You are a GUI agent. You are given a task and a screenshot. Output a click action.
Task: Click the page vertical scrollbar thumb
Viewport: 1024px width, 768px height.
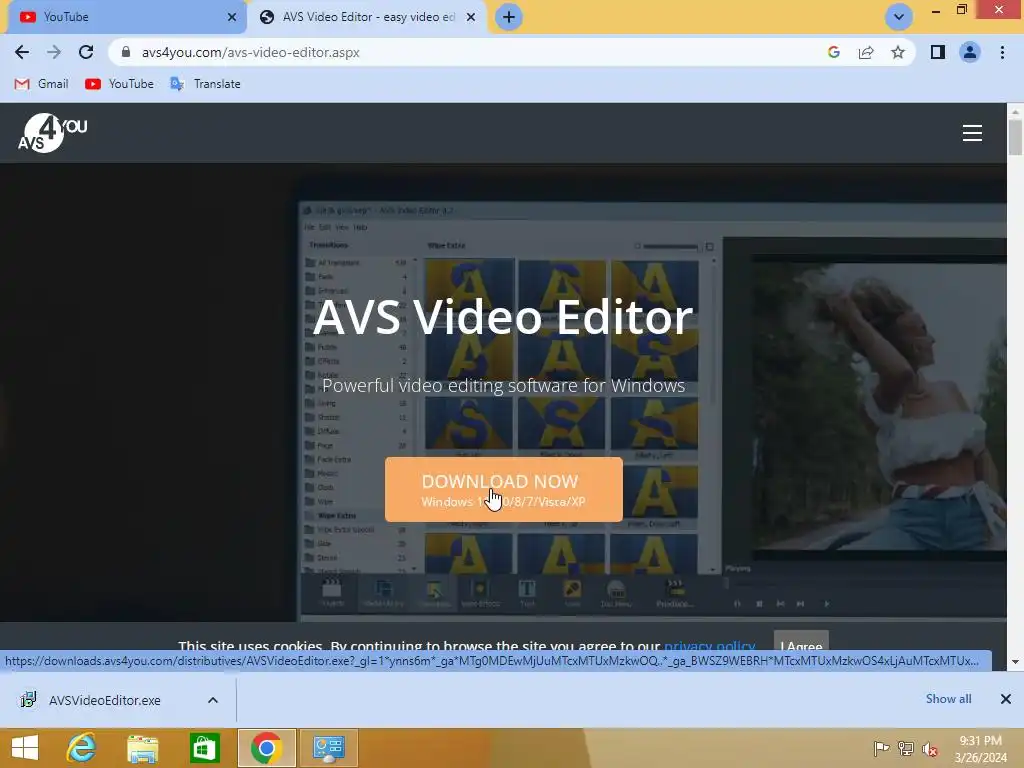(1015, 138)
